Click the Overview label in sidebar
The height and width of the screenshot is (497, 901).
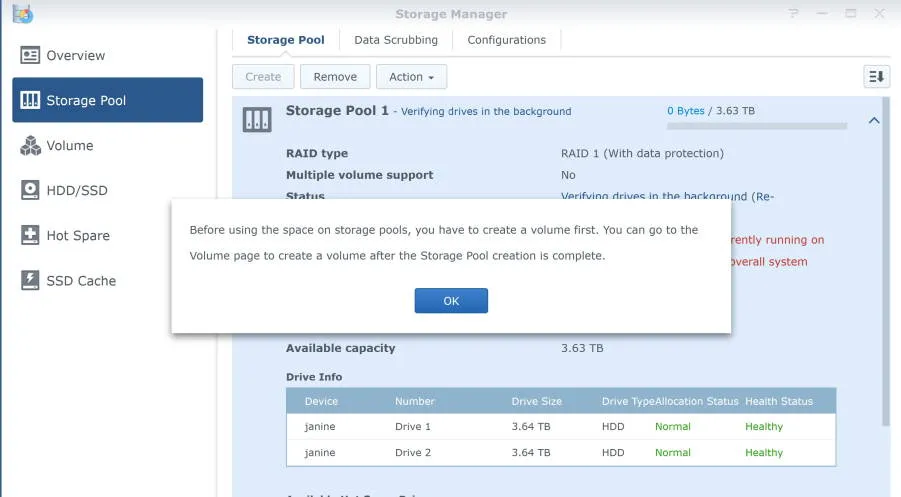[75, 55]
